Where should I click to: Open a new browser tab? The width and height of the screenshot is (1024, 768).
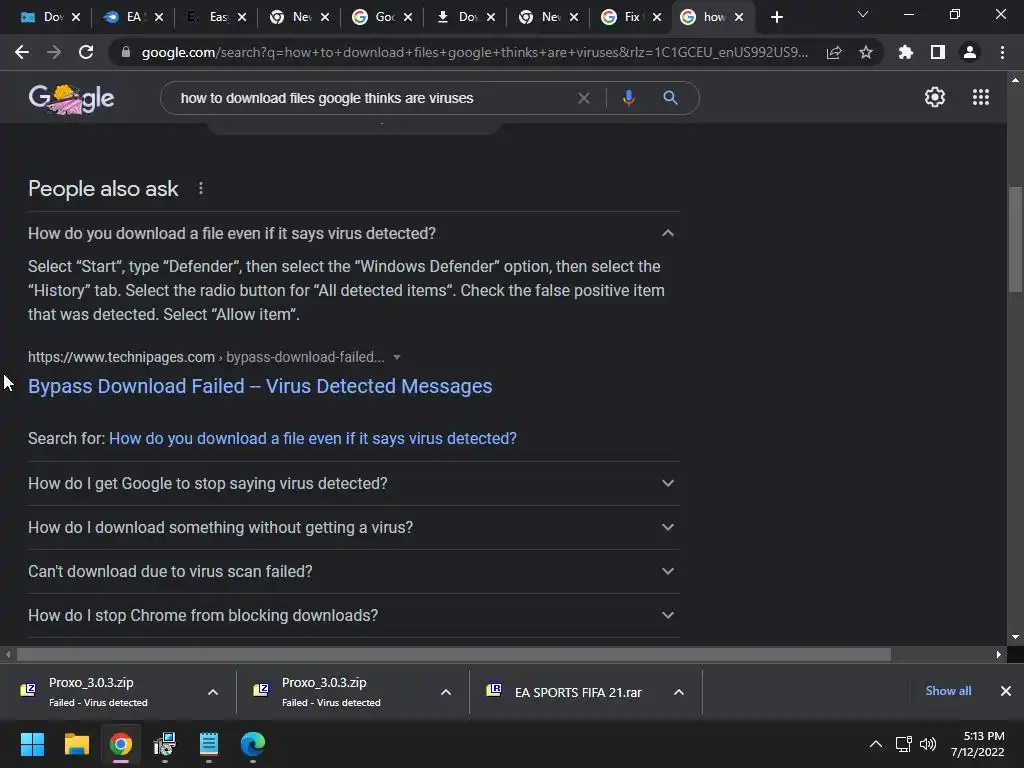point(776,17)
